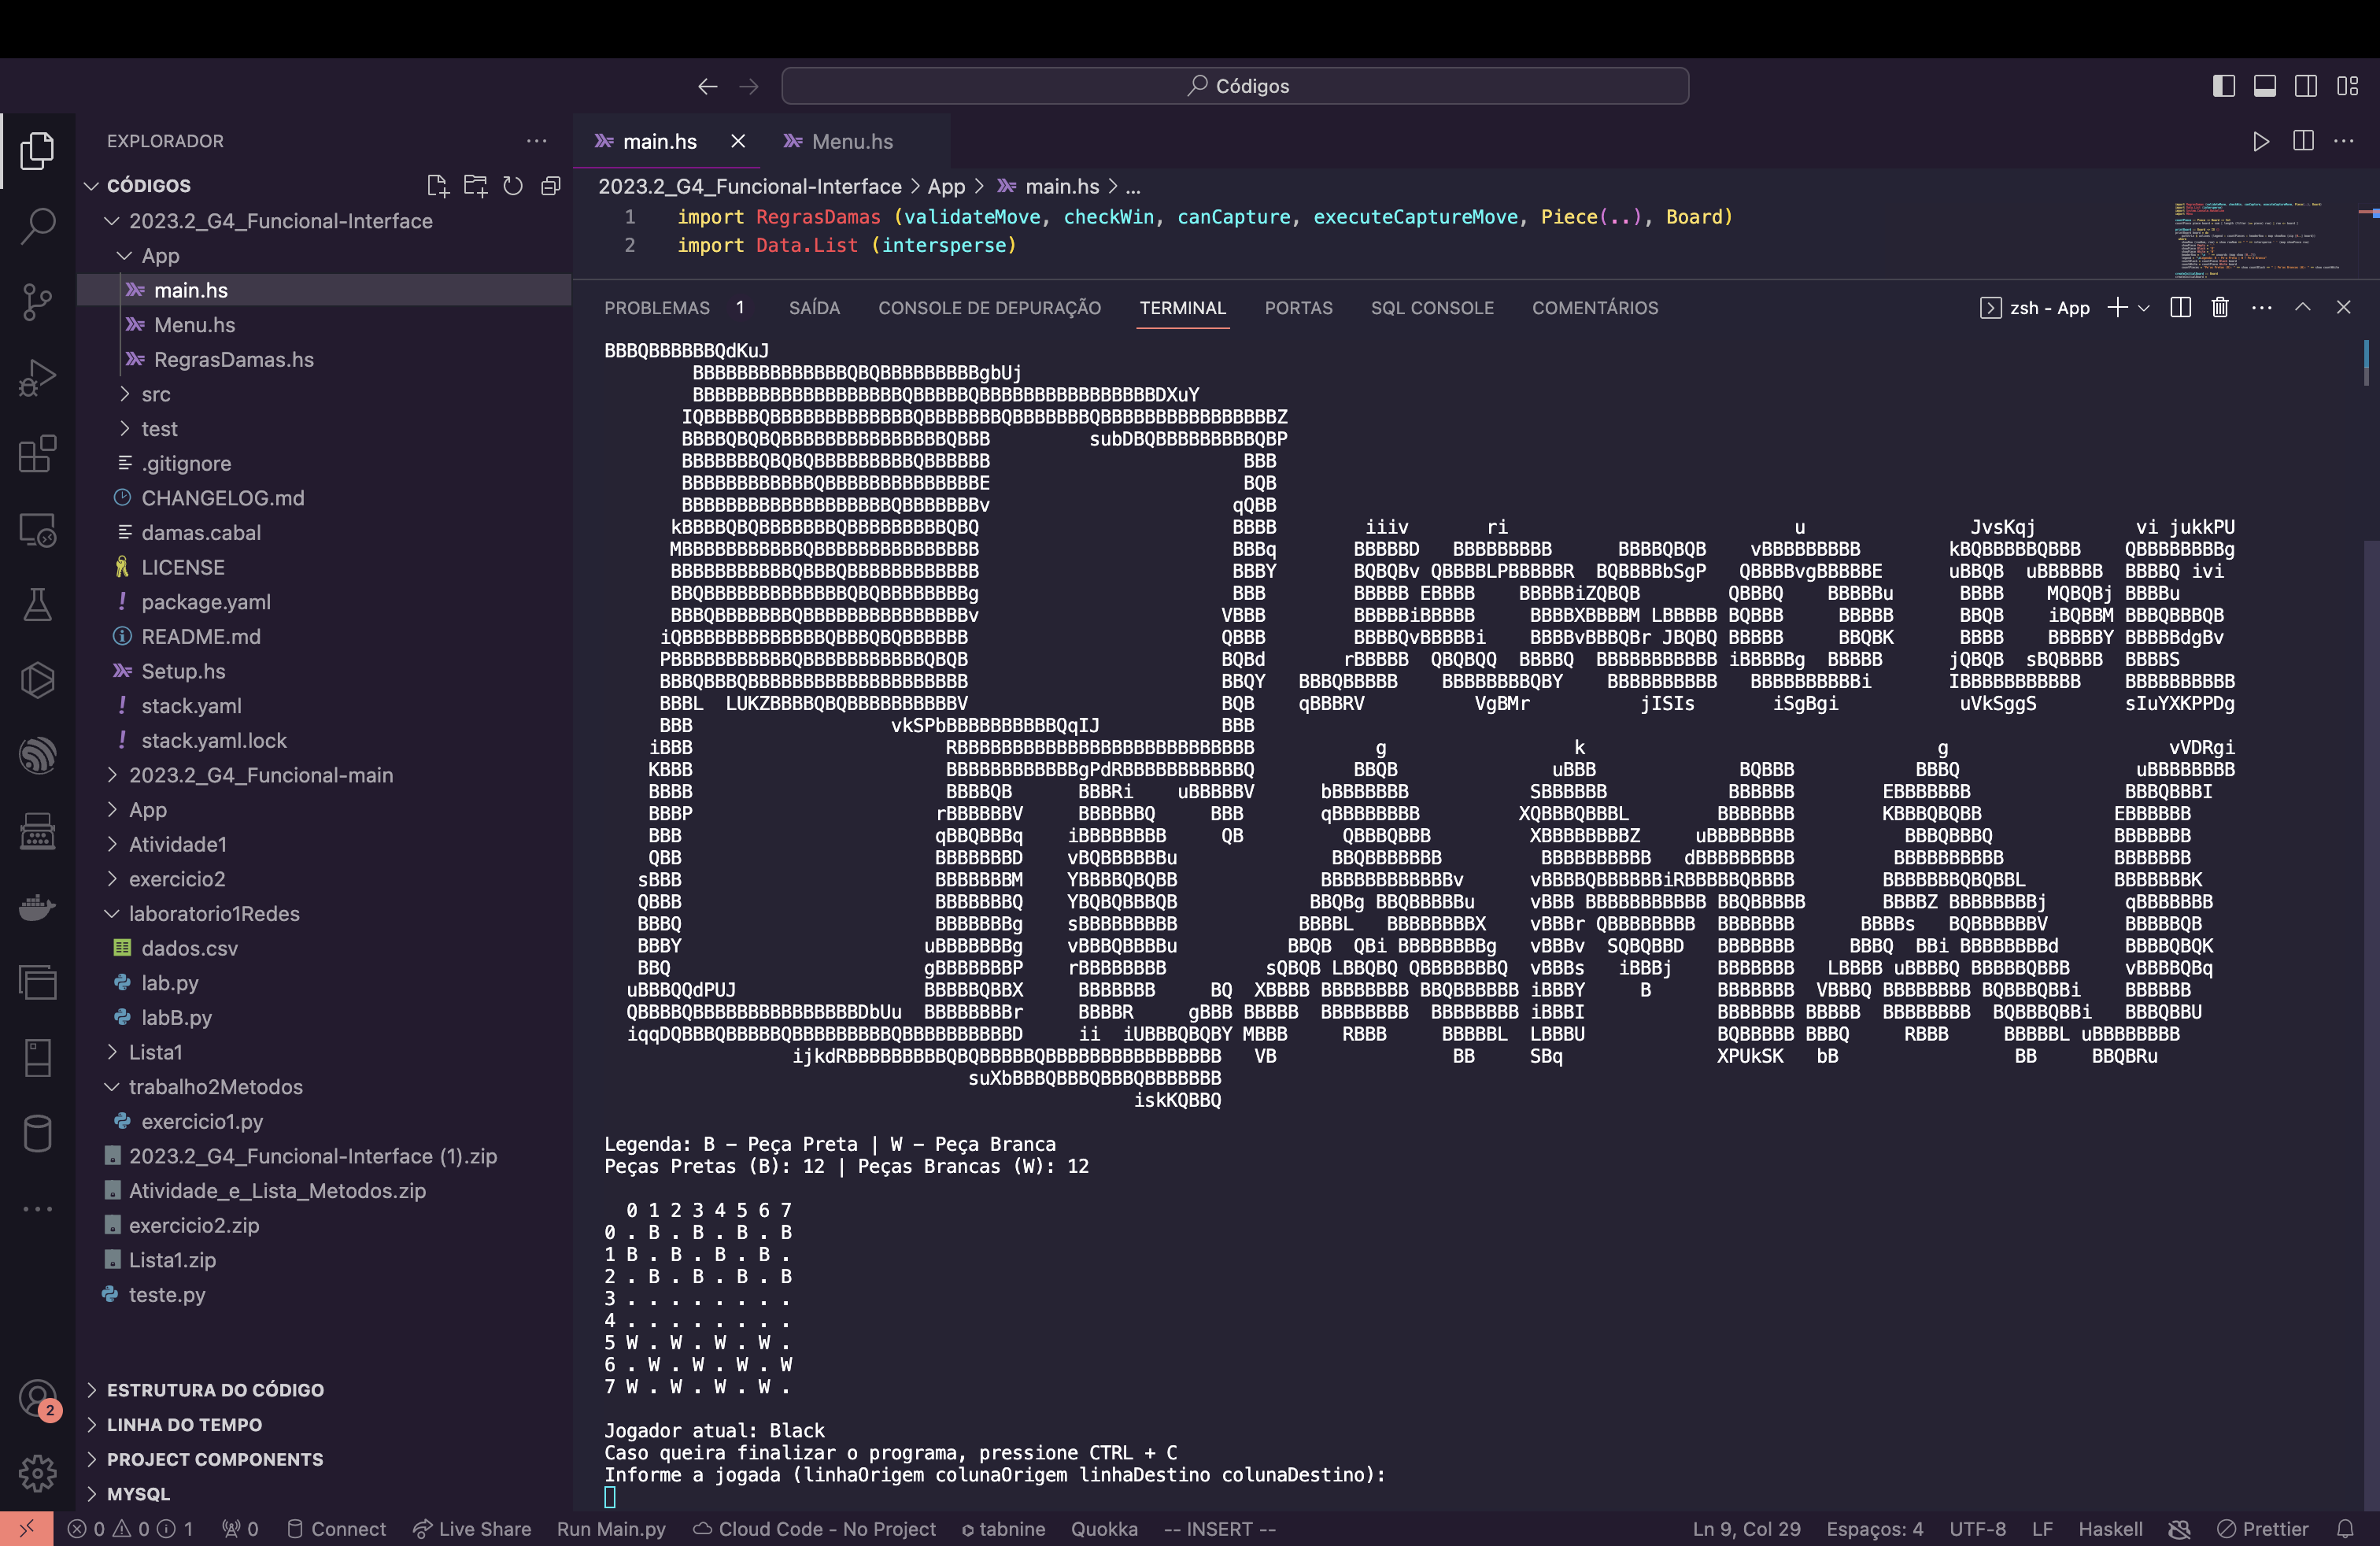2380x1546 pixels.
Task: Open the Extensions view
Action: (x=37, y=453)
